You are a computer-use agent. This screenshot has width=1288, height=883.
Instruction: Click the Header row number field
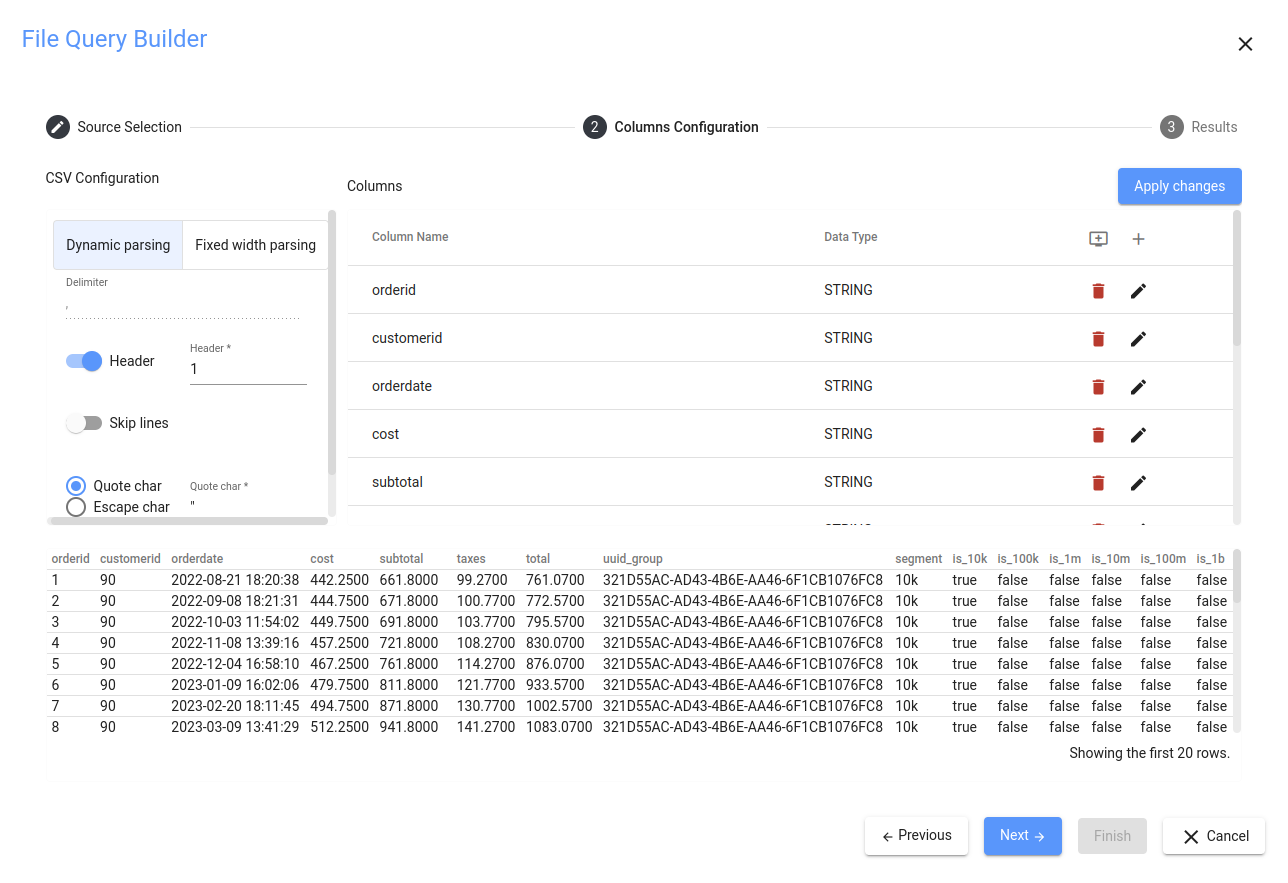pyautogui.click(x=248, y=369)
